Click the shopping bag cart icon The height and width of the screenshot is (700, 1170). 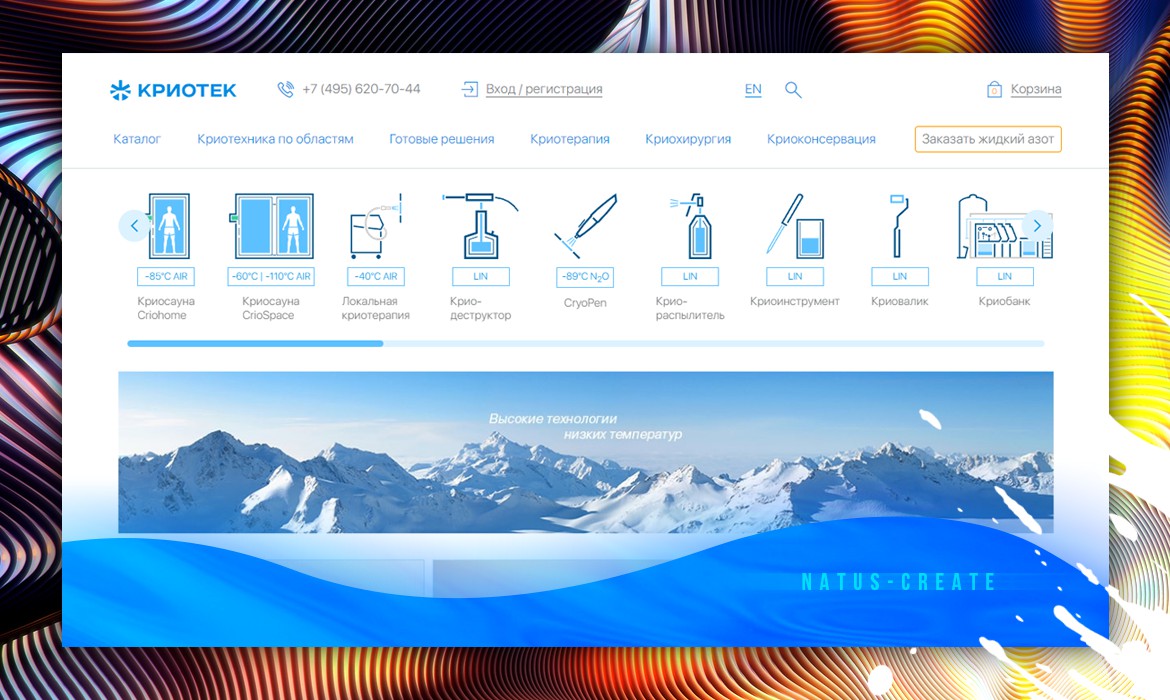[994, 90]
